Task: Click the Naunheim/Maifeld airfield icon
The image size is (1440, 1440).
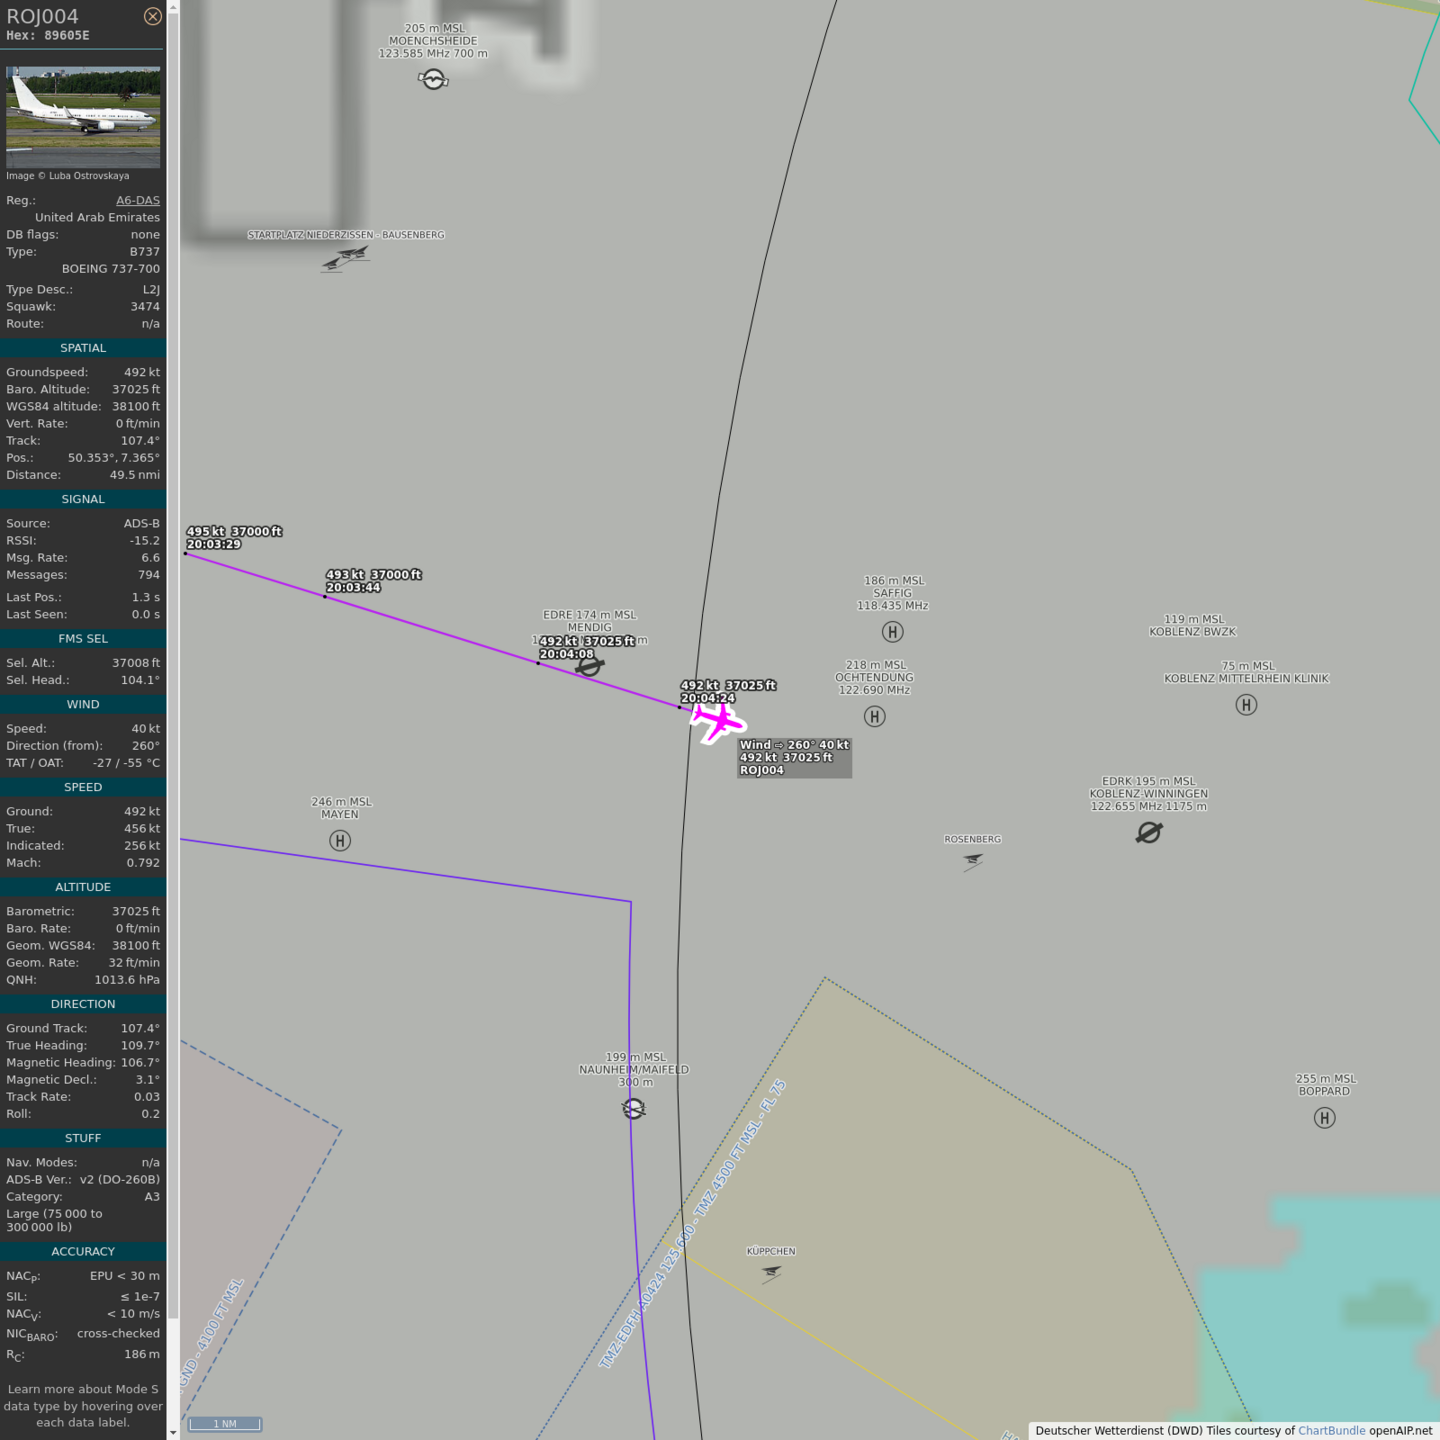Action: pos(634,1108)
